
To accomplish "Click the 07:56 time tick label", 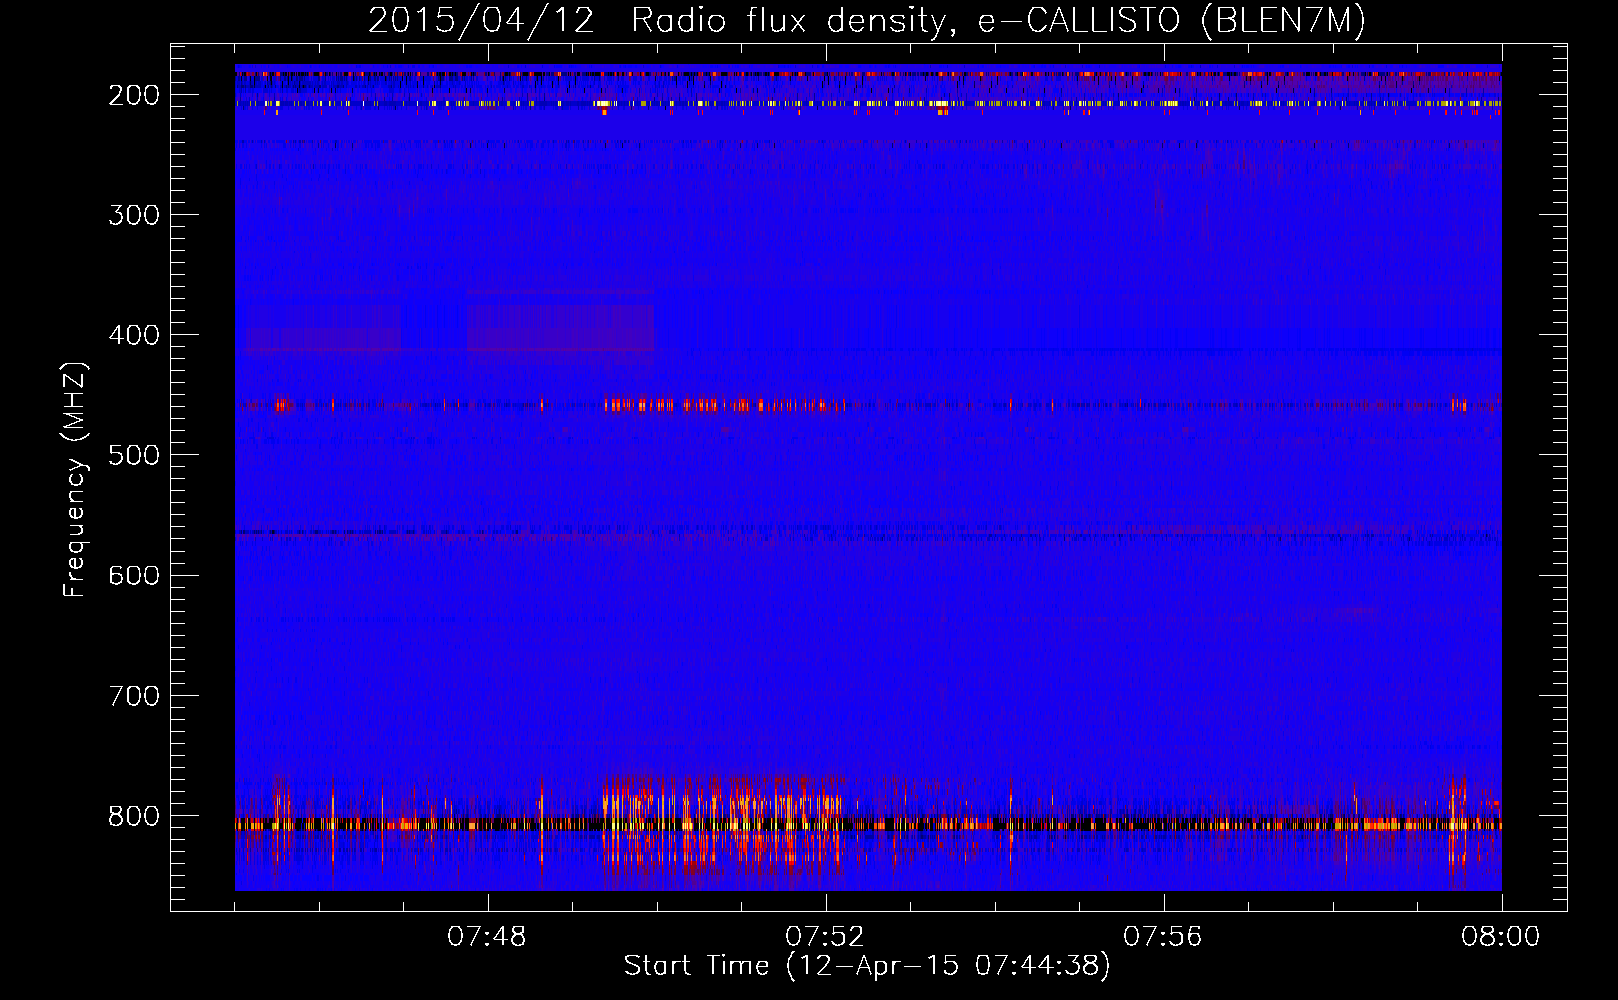I will pyautogui.click(x=1163, y=937).
